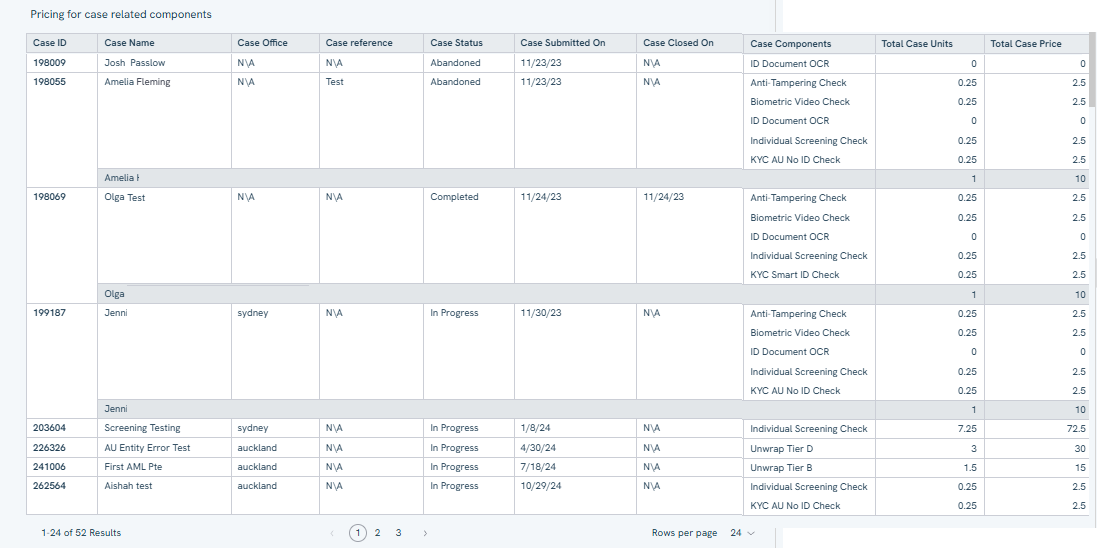The height and width of the screenshot is (548, 1107).
Task: Click the Amelia Fleming case name
Action: tap(137, 82)
